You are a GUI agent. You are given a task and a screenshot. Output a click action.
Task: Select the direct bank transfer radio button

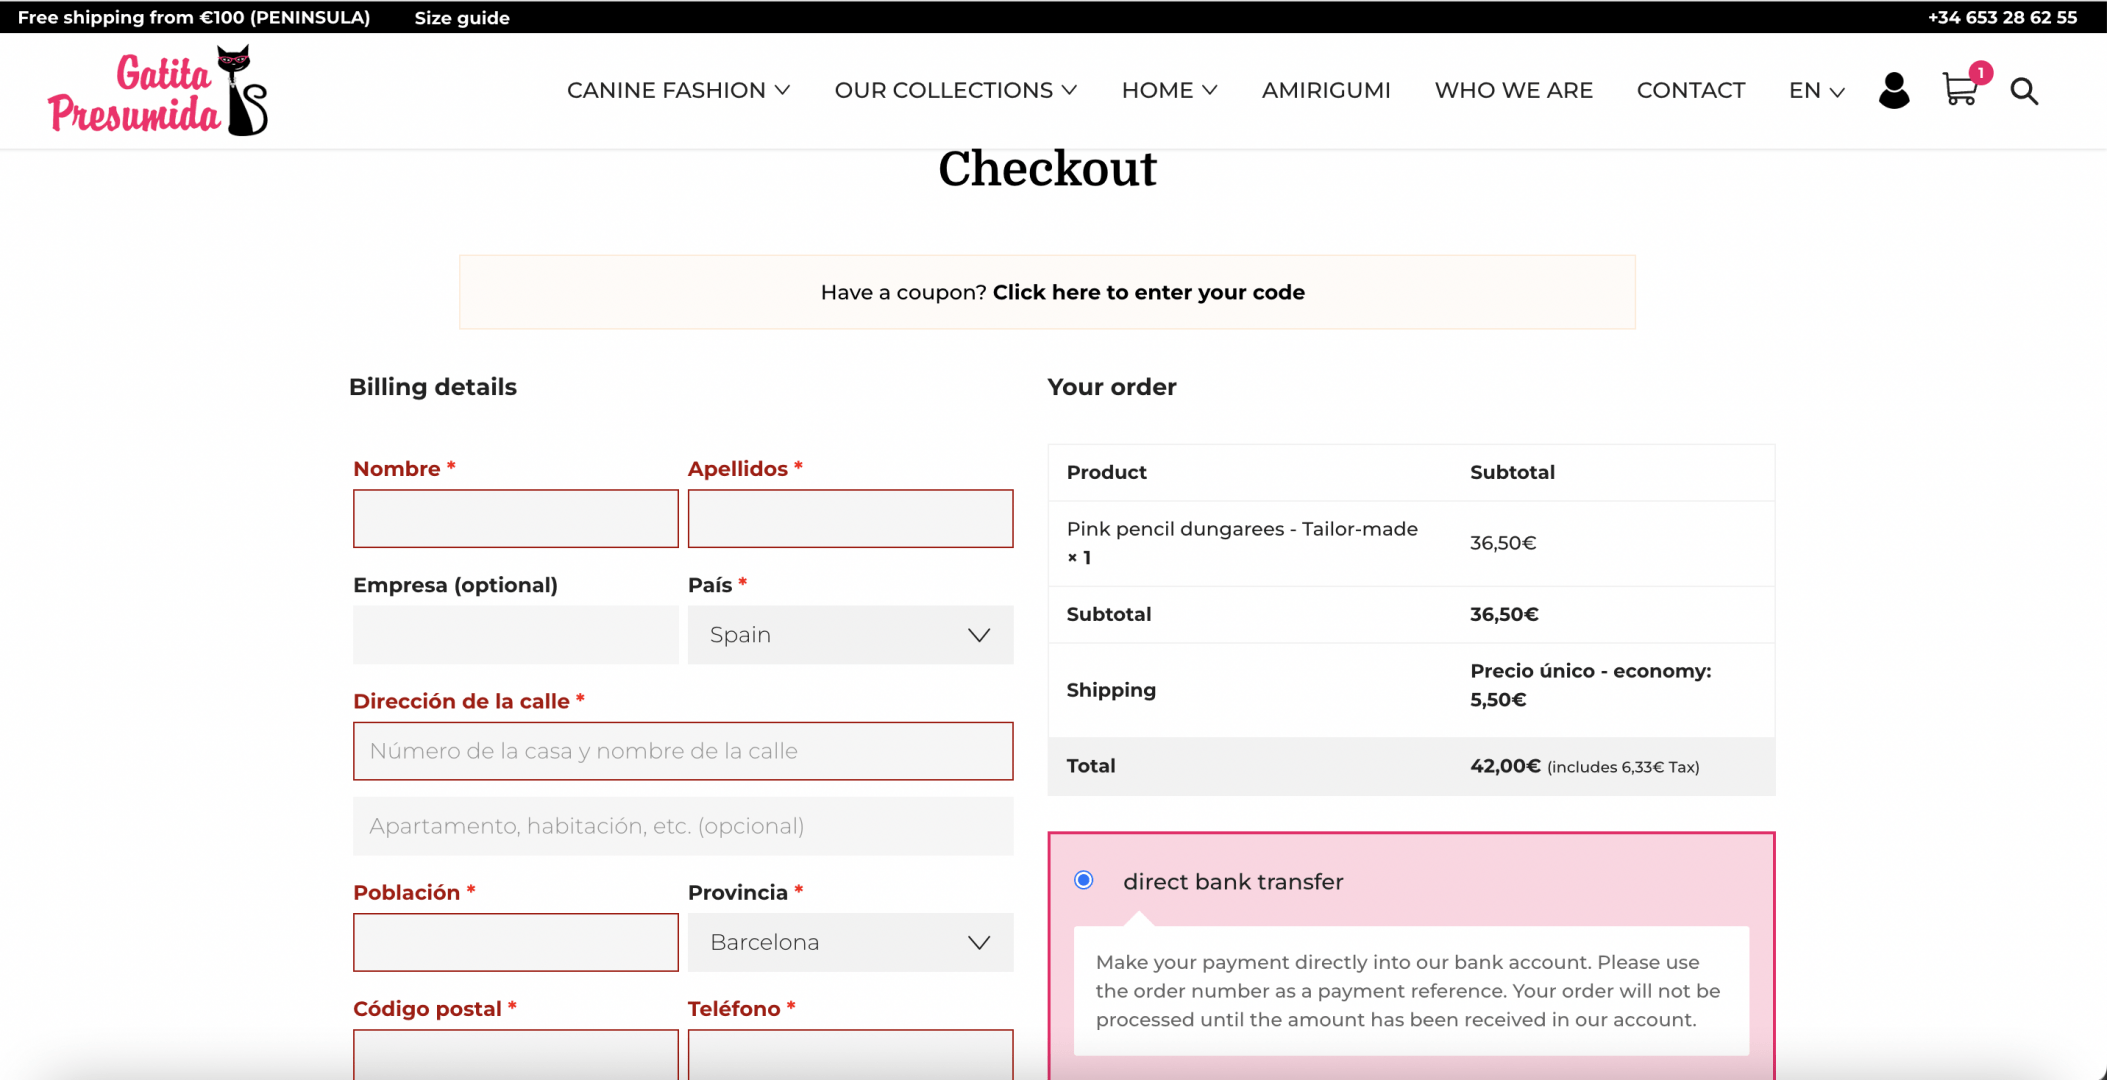coord(1083,880)
